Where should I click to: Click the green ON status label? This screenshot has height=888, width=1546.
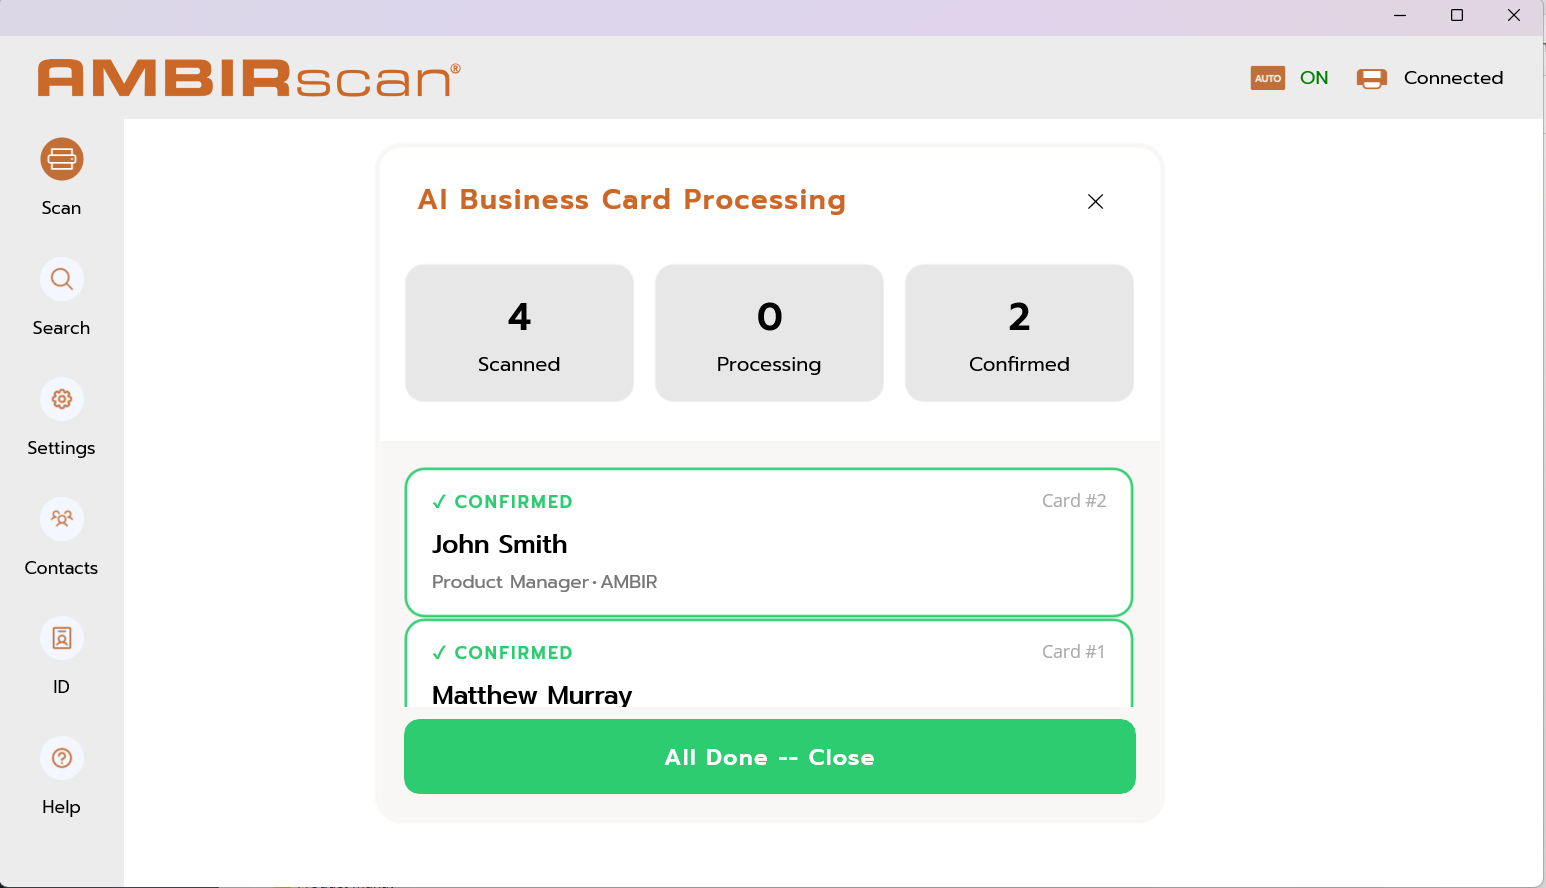click(1313, 77)
